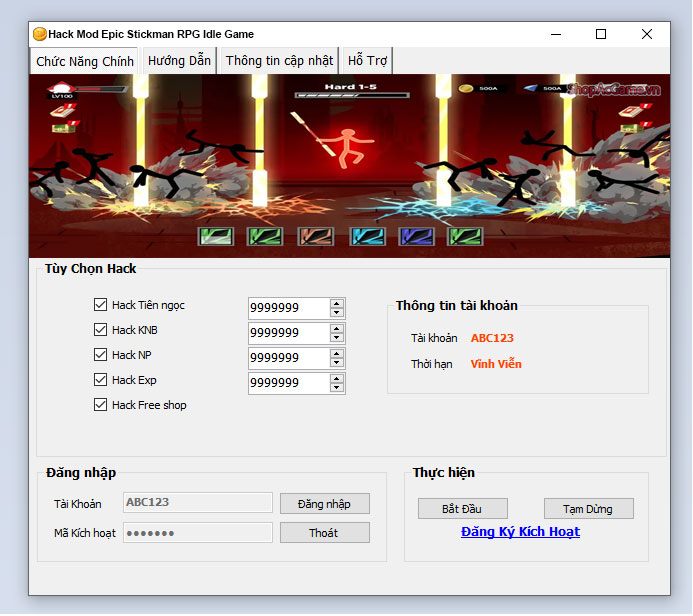Disable the Hack Exp checkbox

click(100, 380)
